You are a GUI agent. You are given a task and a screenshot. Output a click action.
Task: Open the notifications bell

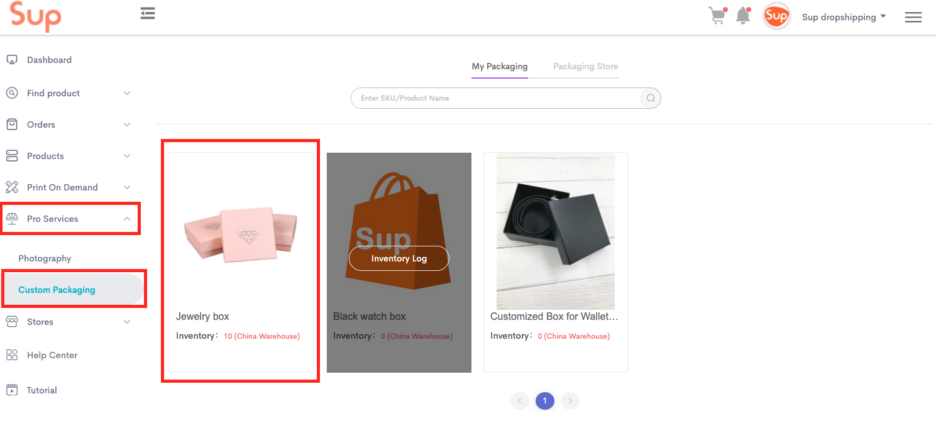click(x=743, y=16)
